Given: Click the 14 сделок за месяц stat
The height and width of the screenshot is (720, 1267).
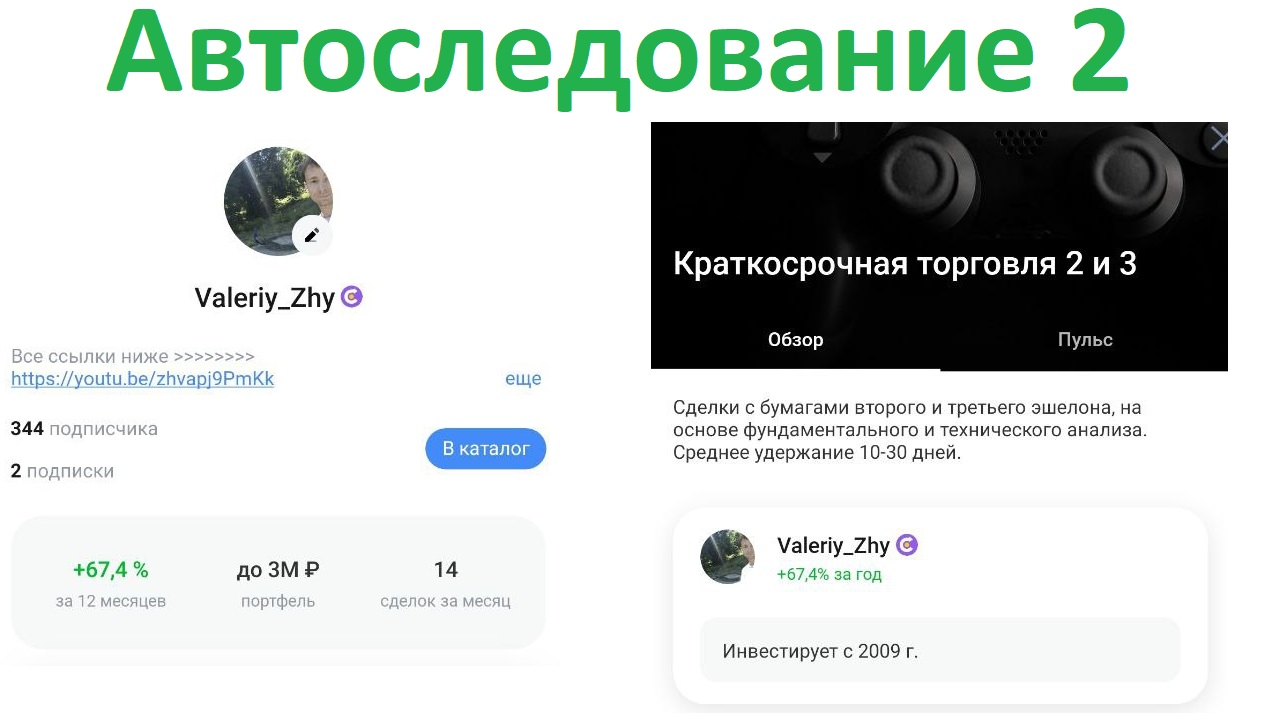Looking at the screenshot, I should (x=445, y=584).
